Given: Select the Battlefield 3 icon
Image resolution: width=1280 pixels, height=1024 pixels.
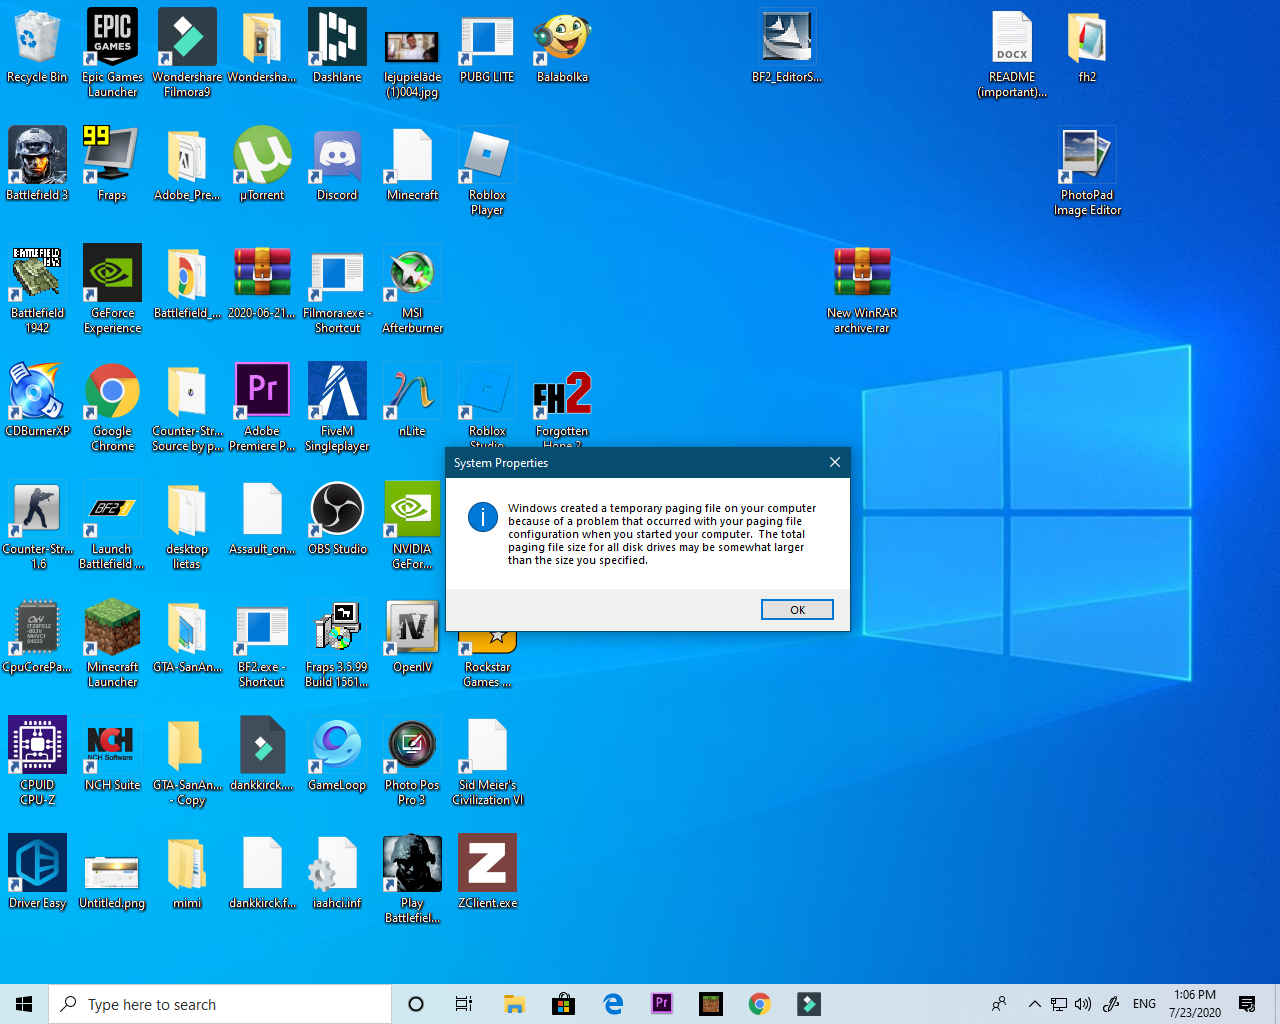Looking at the screenshot, I should (37, 165).
